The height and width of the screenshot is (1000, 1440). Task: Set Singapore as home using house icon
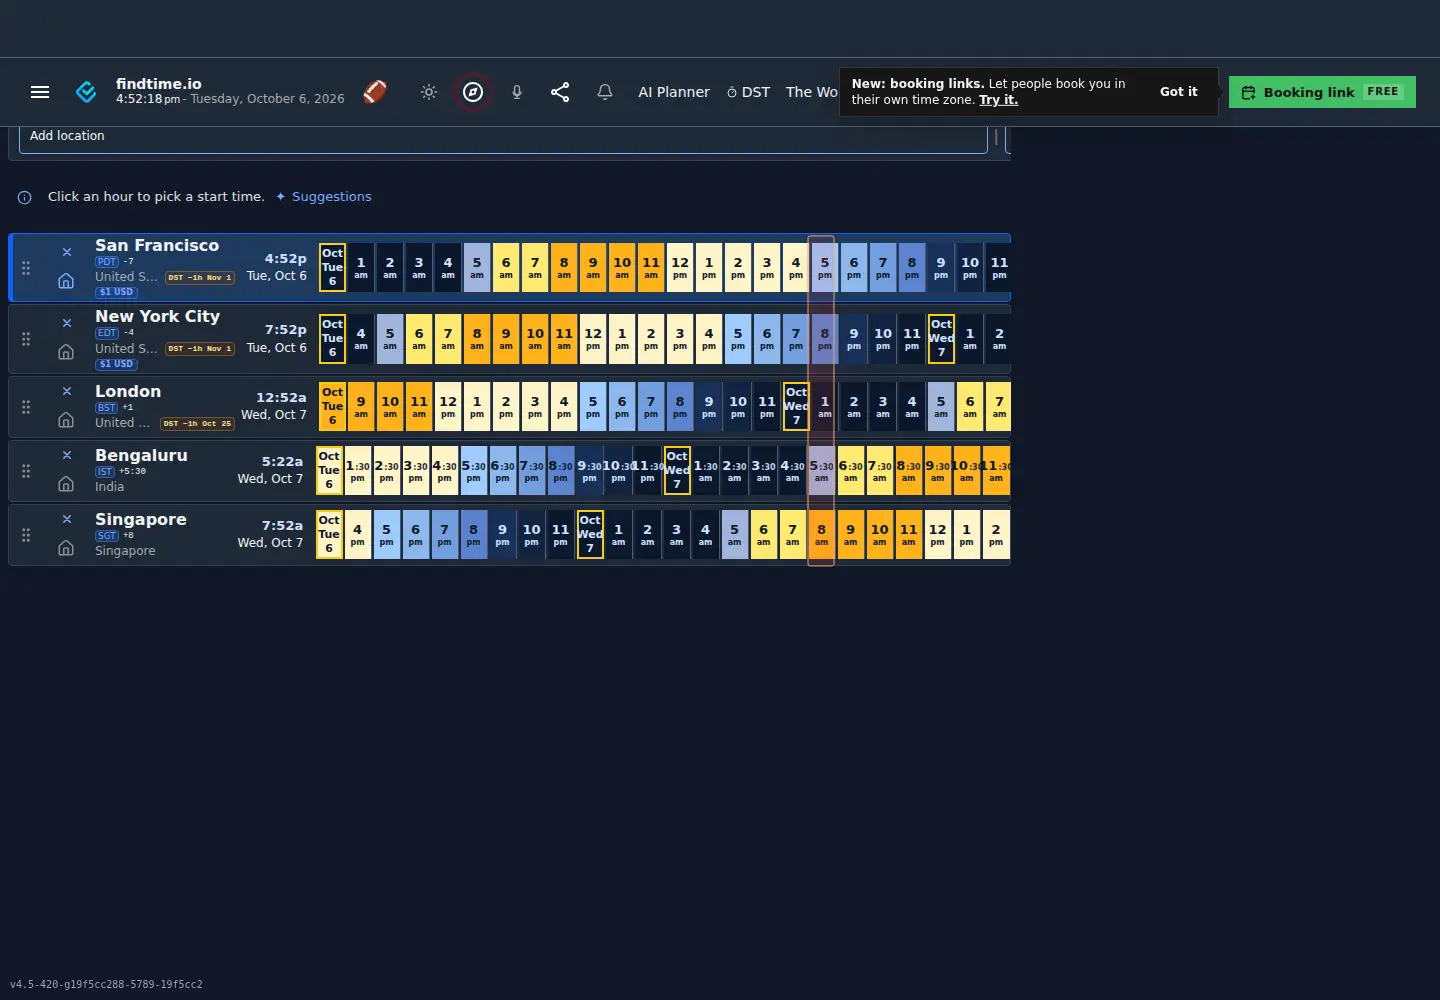tap(66, 548)
